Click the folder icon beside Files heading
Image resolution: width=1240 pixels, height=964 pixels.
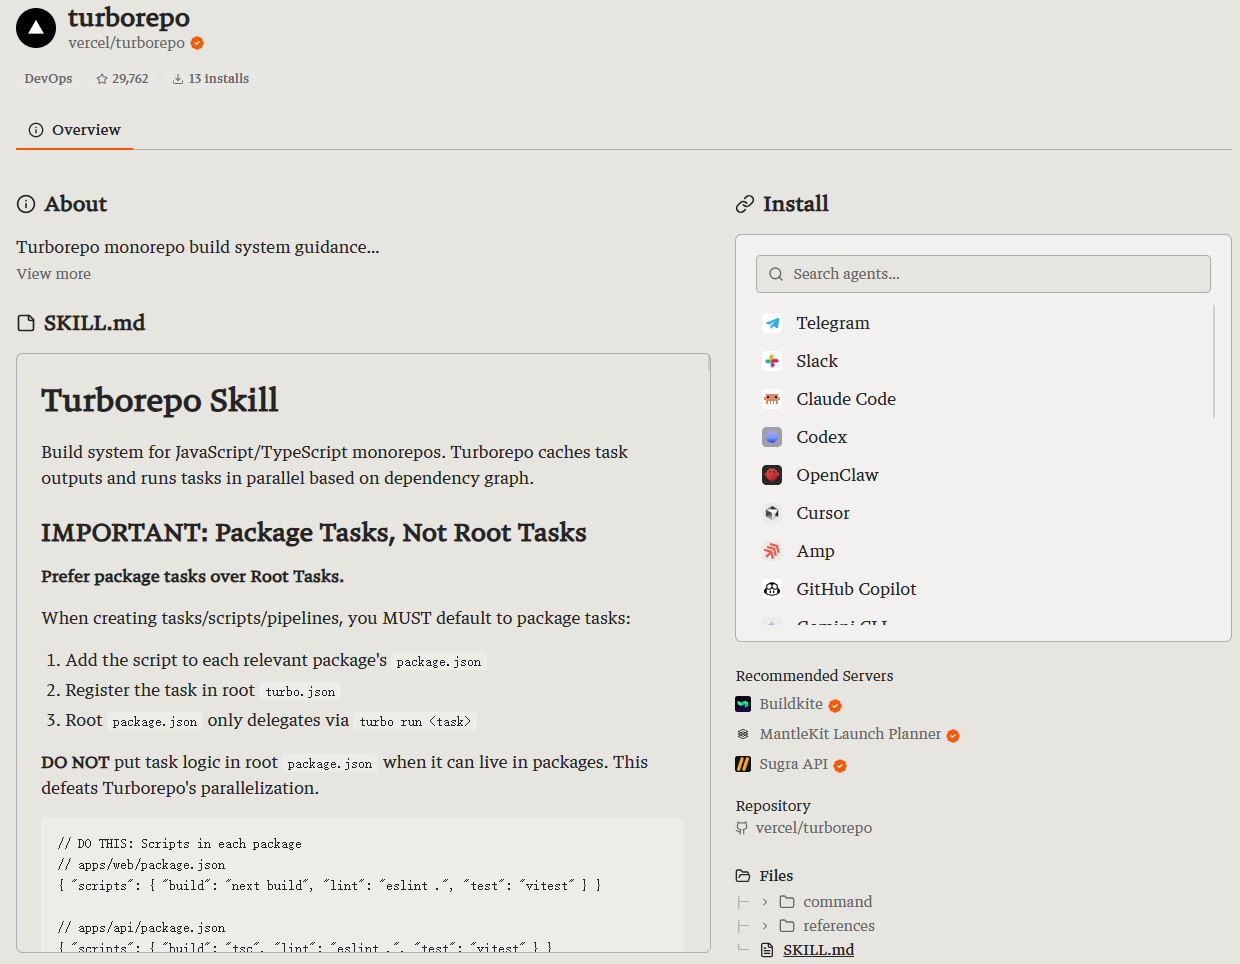coord(743,876)
